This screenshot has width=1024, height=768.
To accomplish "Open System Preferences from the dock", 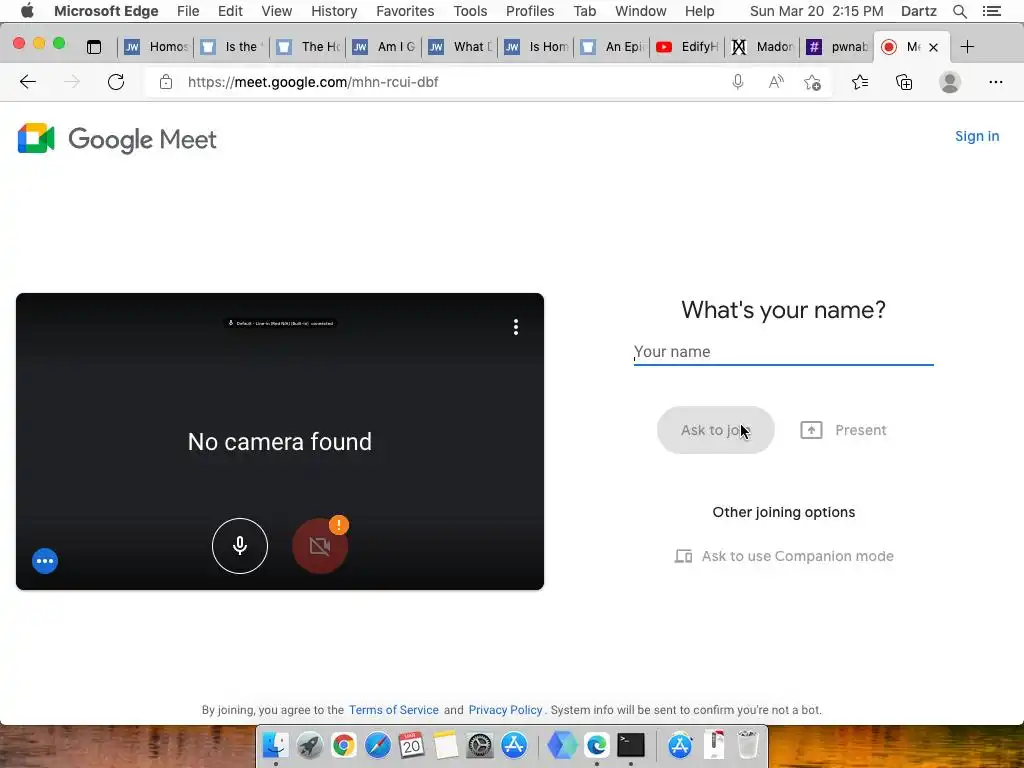I will [x=480, y=744].
